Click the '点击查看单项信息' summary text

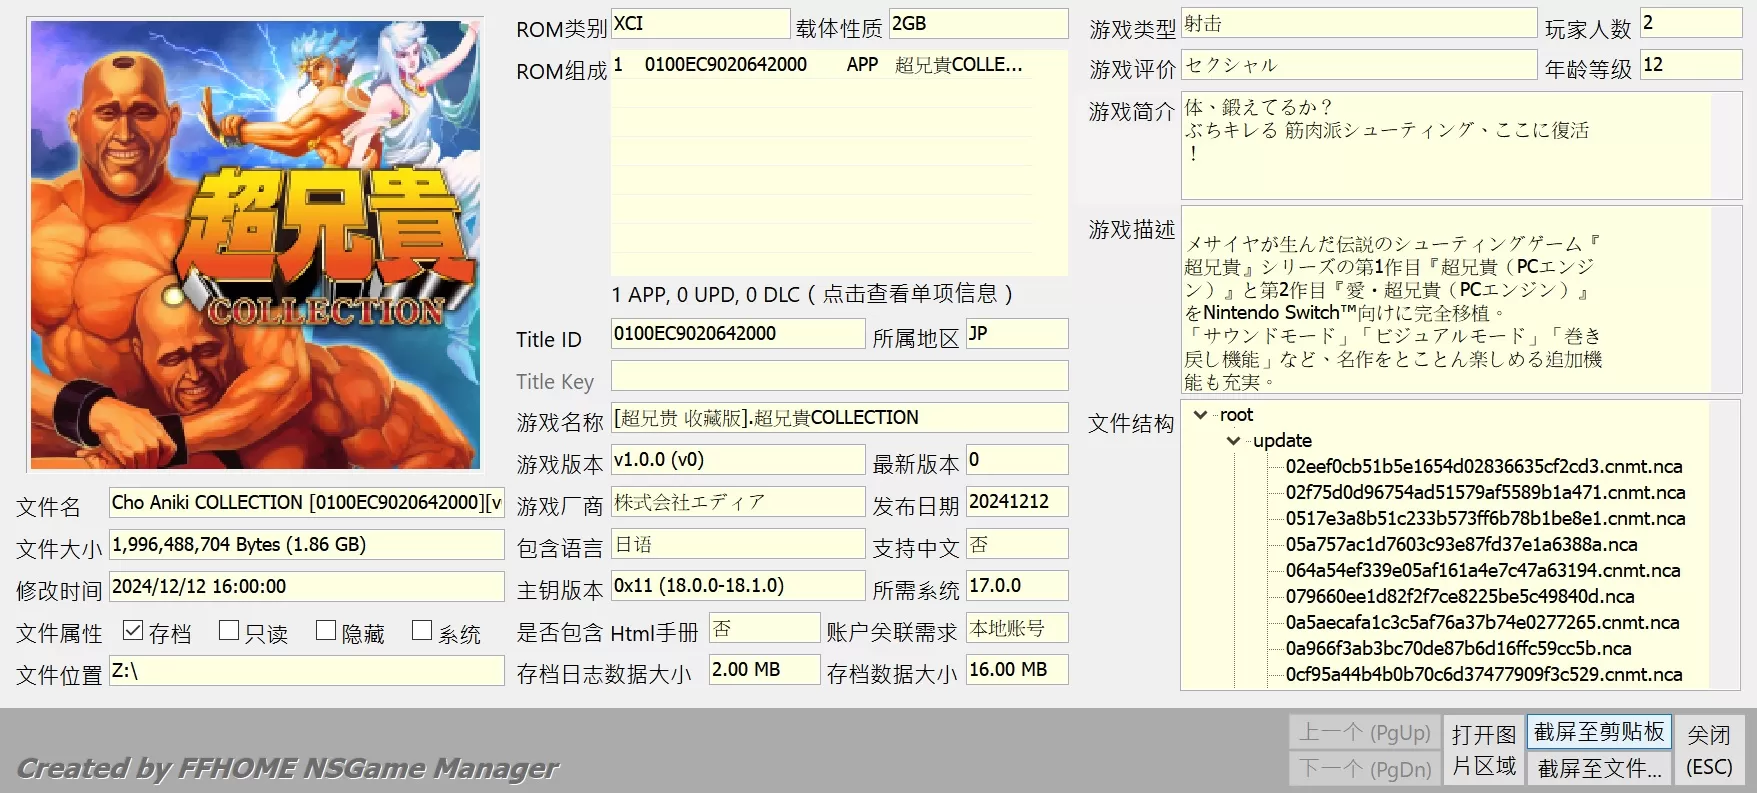[812, 294]
